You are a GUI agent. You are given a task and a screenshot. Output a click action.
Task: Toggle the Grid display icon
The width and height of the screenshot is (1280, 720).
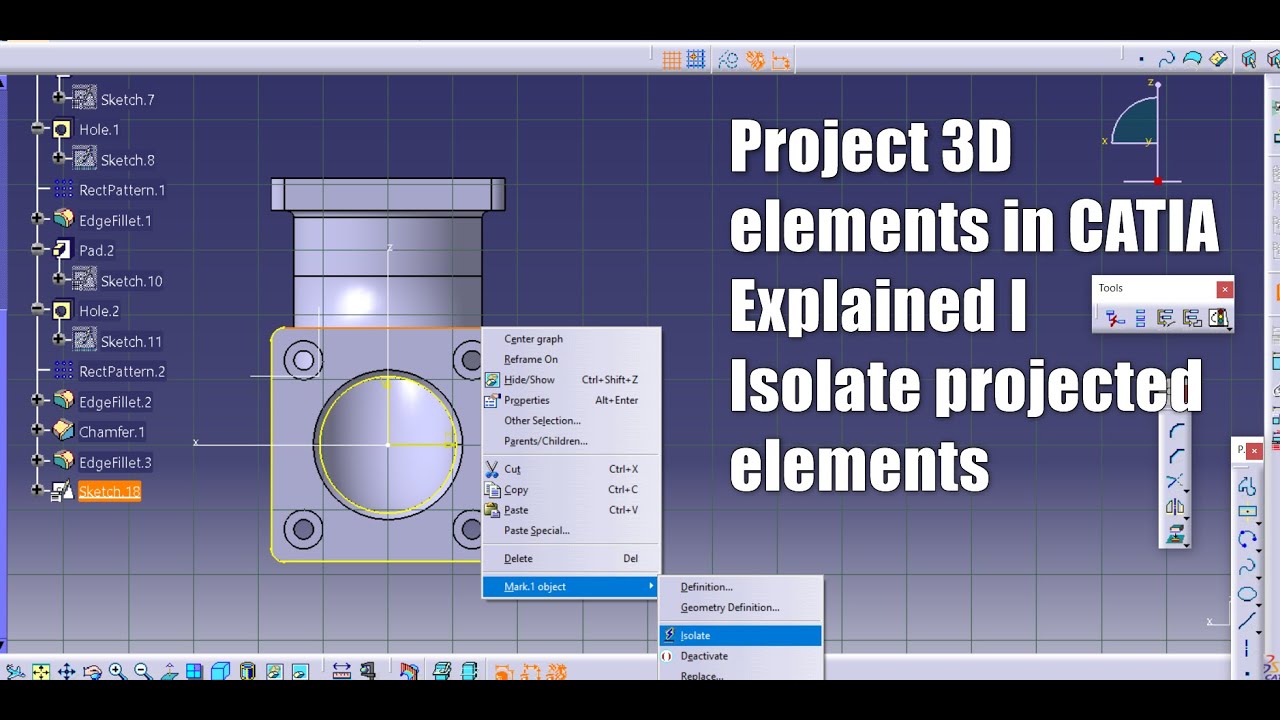[x=672, y=60]
